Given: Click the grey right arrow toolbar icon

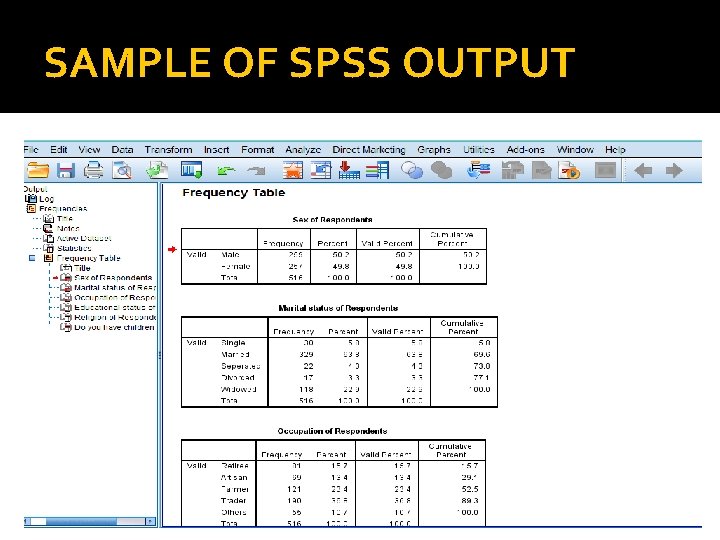Looking at the screenshot, I should [x=674, y=171].
